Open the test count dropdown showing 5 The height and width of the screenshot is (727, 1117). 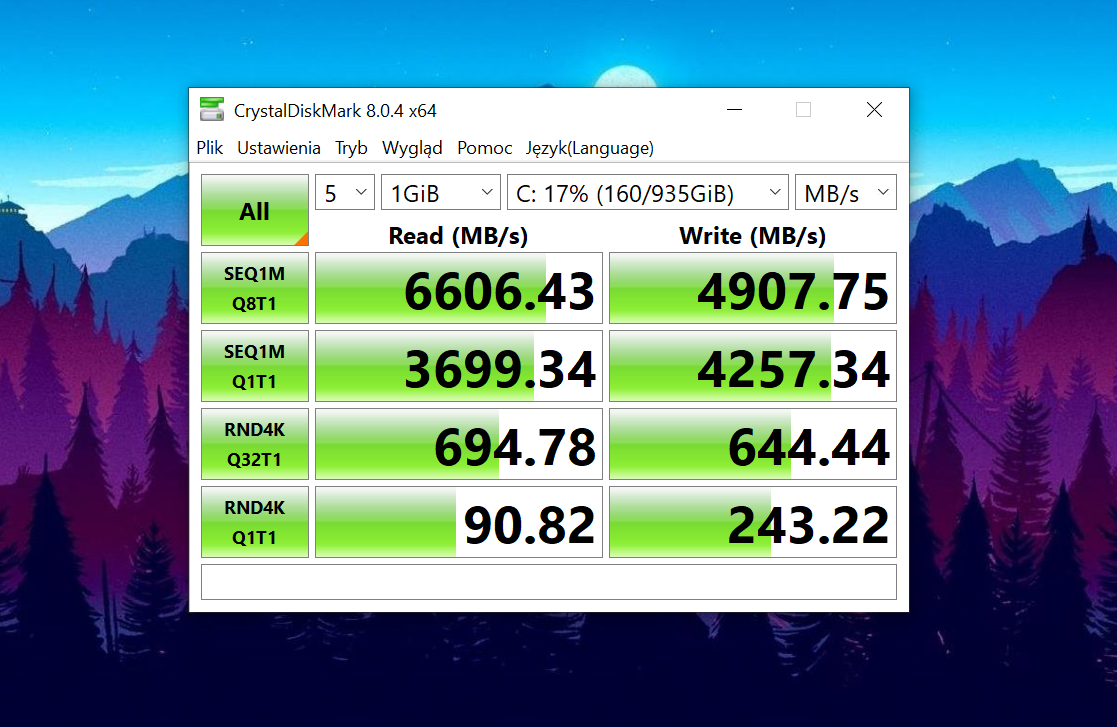coord(345,192)
